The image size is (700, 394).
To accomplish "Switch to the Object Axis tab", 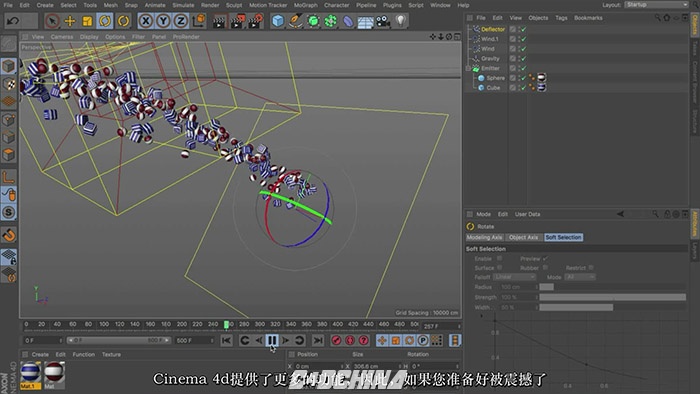I will (x=524, y=237).
